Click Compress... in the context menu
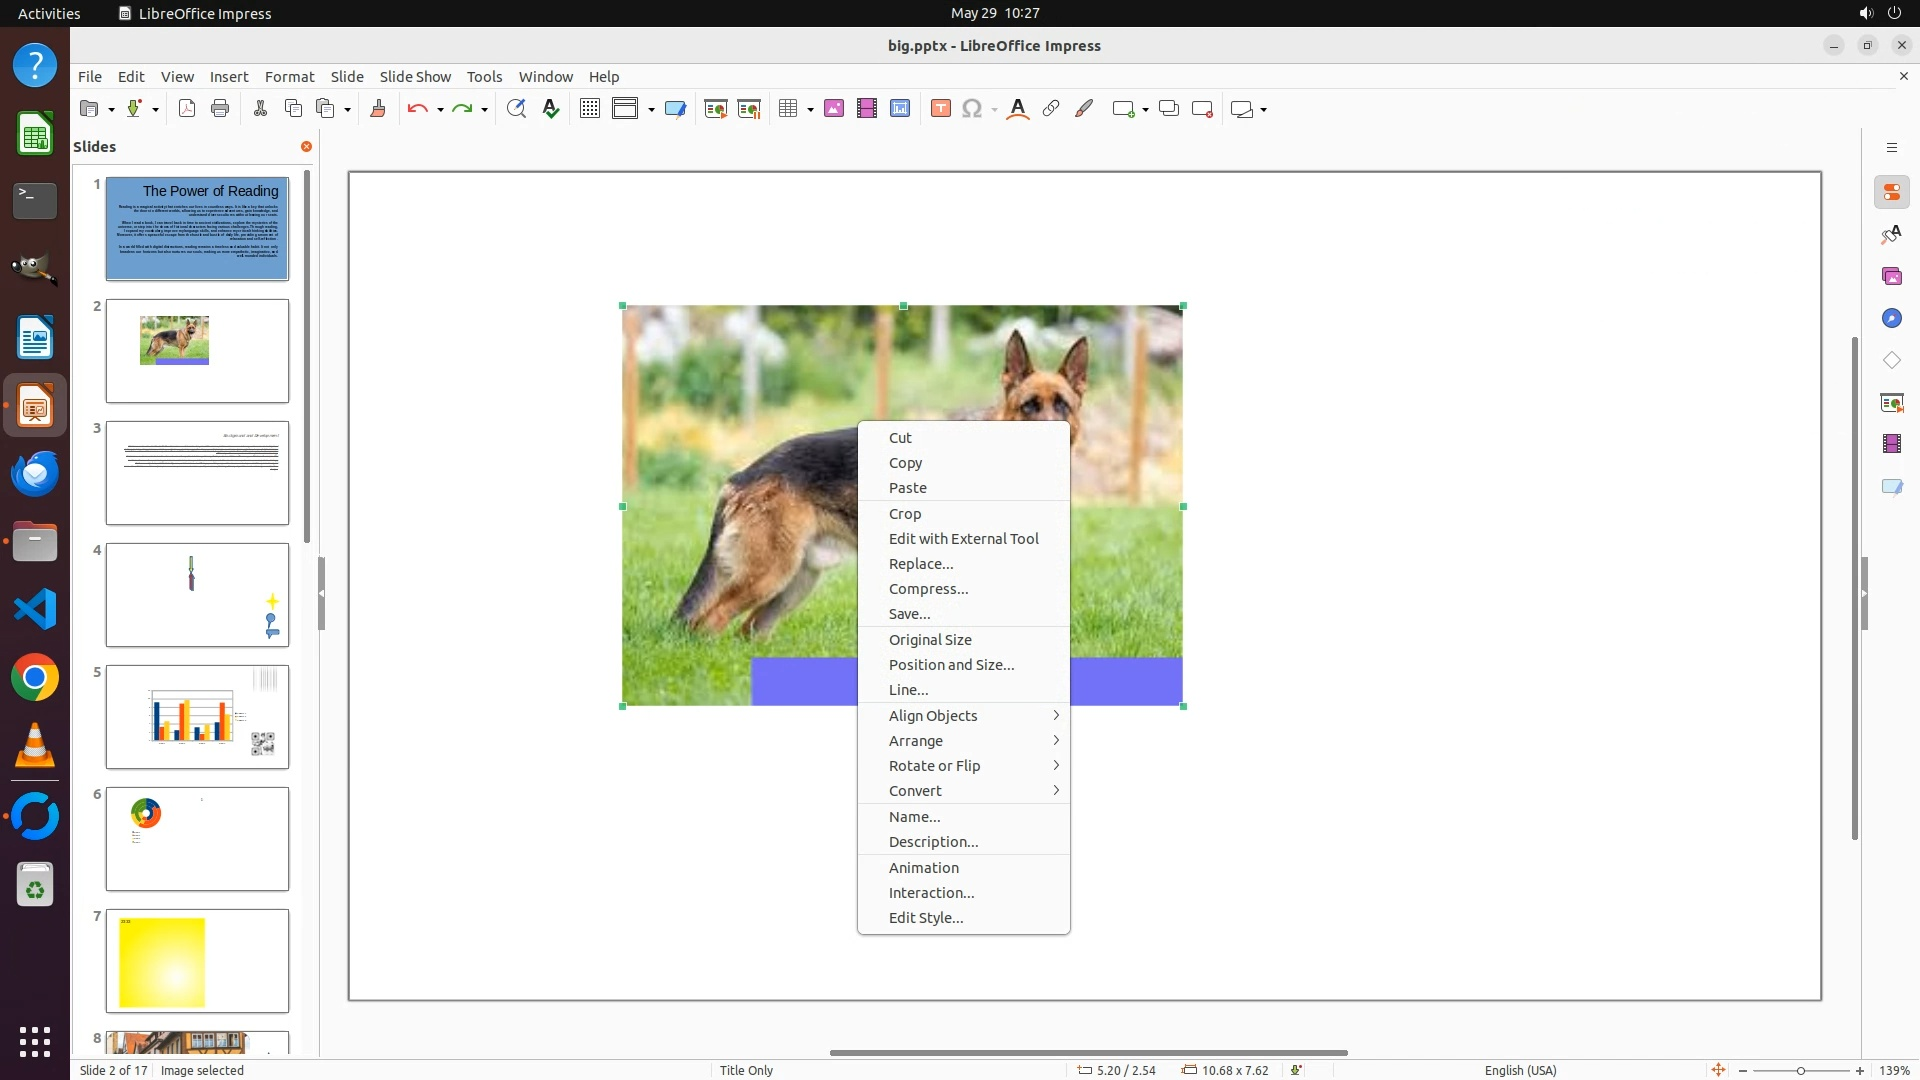Image resolution: width=1920 pixels, height=1080 pixels. [x=928, y=588]
